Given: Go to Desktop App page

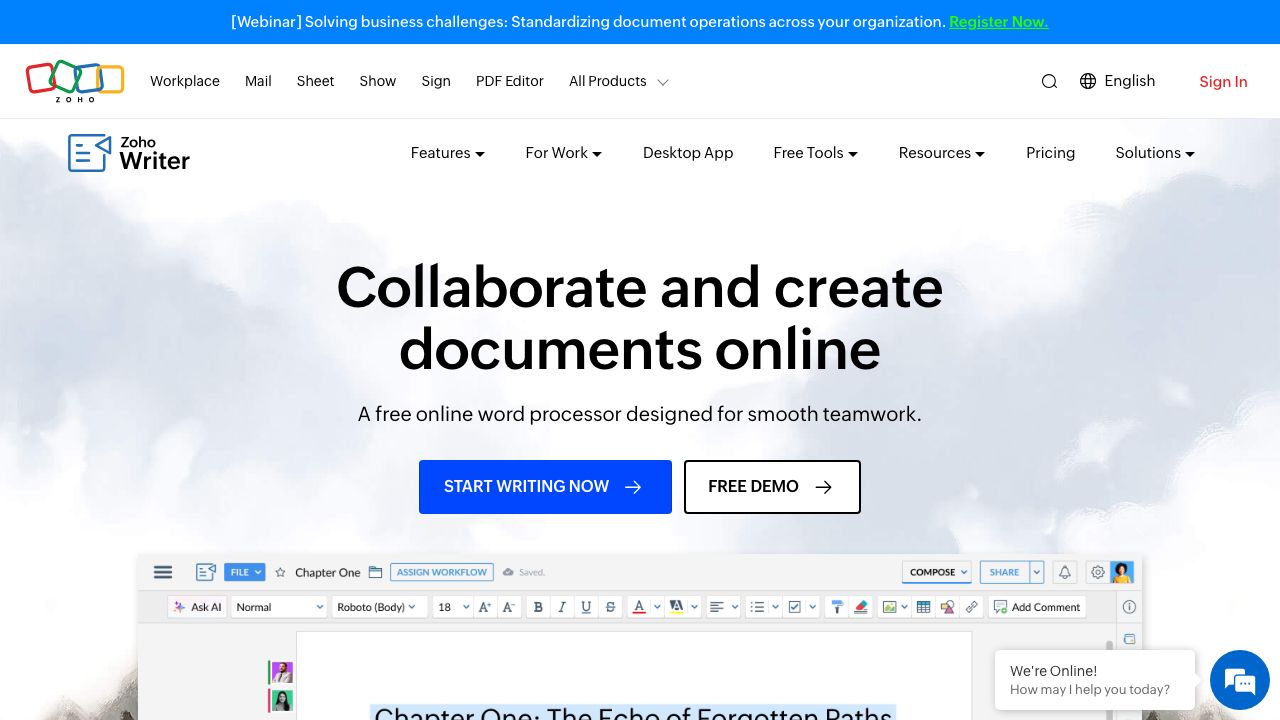Looking at the screenshot, I should tap(688, 153).
